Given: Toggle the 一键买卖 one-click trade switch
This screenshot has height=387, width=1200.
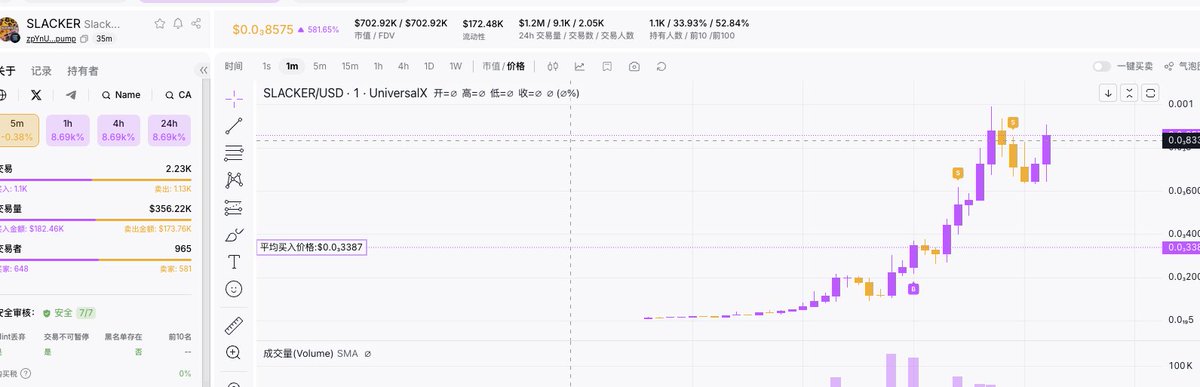Looking at the screenshot, I should click(1101, 66).
